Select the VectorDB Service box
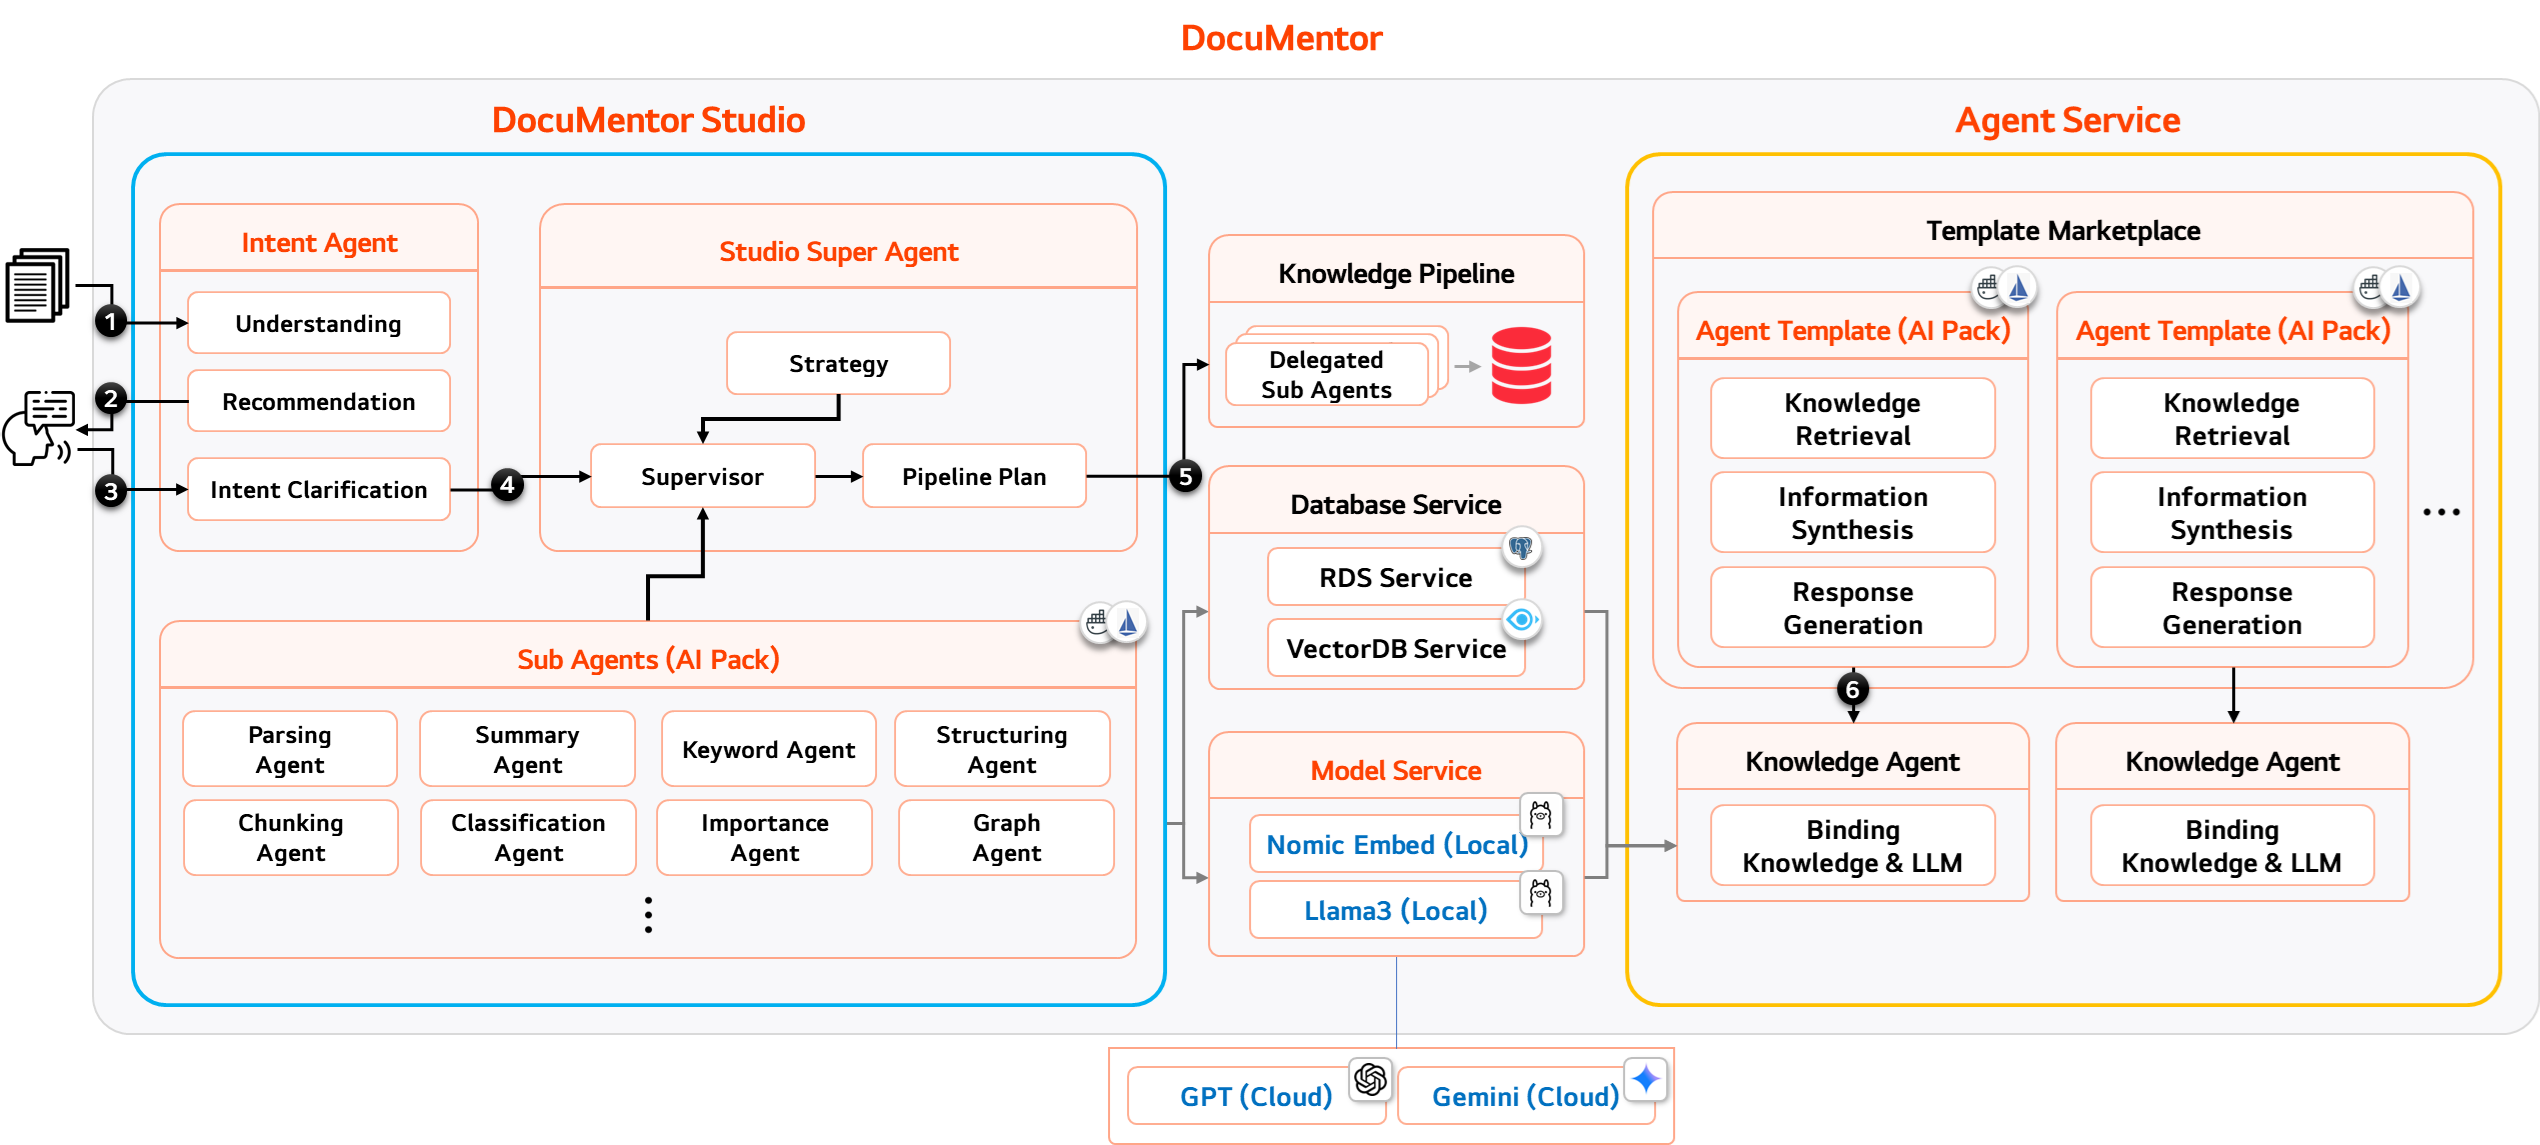 coord(1396,648)
